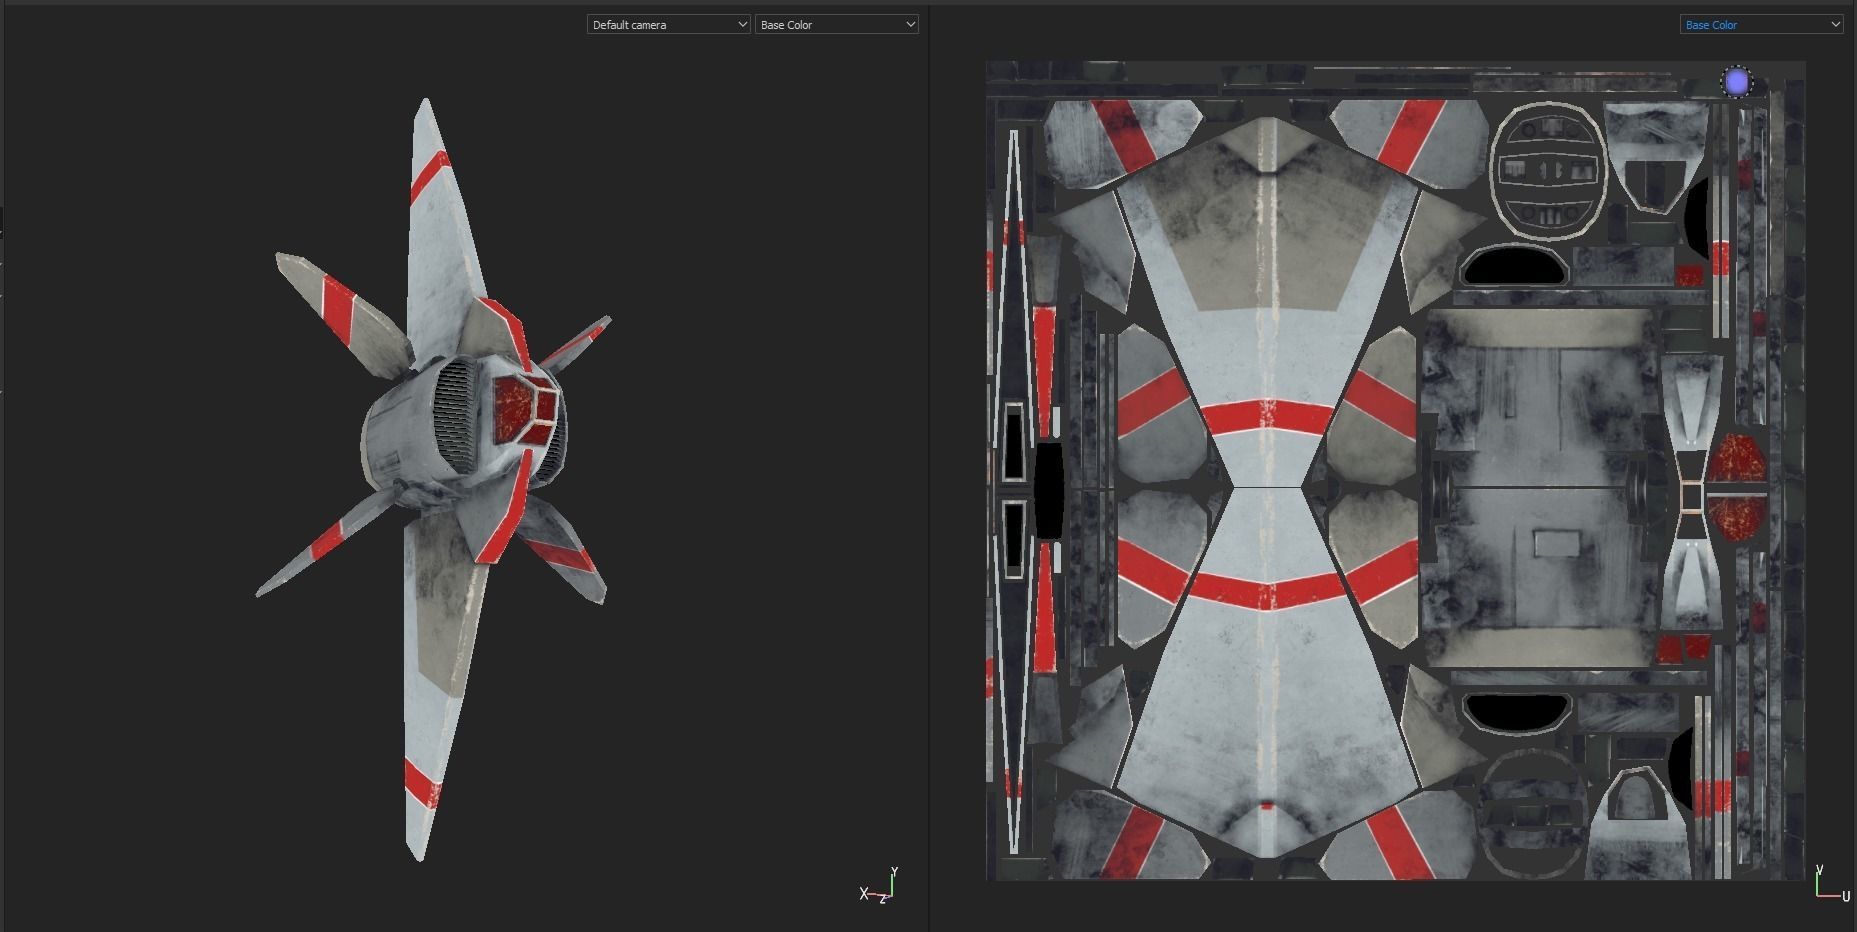
Task: Open the 3D viewport Base Color channel dropdown
Action: (x=837, y=25)
